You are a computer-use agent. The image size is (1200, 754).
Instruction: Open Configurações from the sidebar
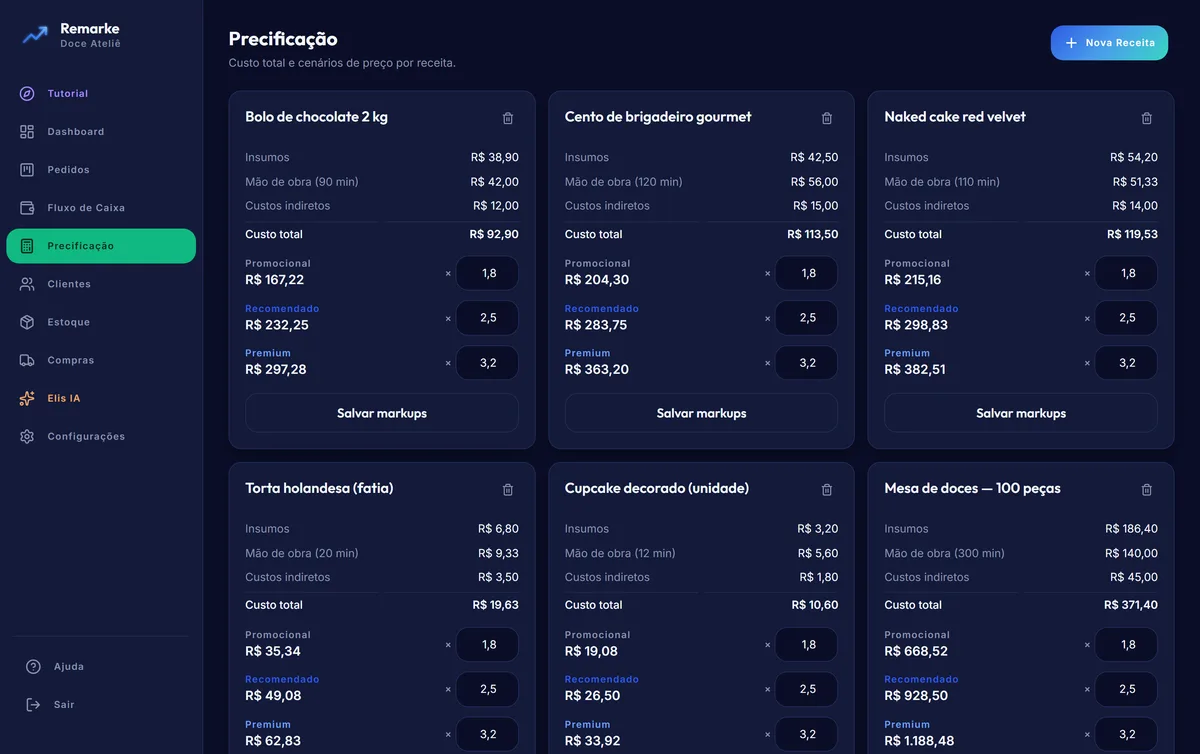(101, 437)
